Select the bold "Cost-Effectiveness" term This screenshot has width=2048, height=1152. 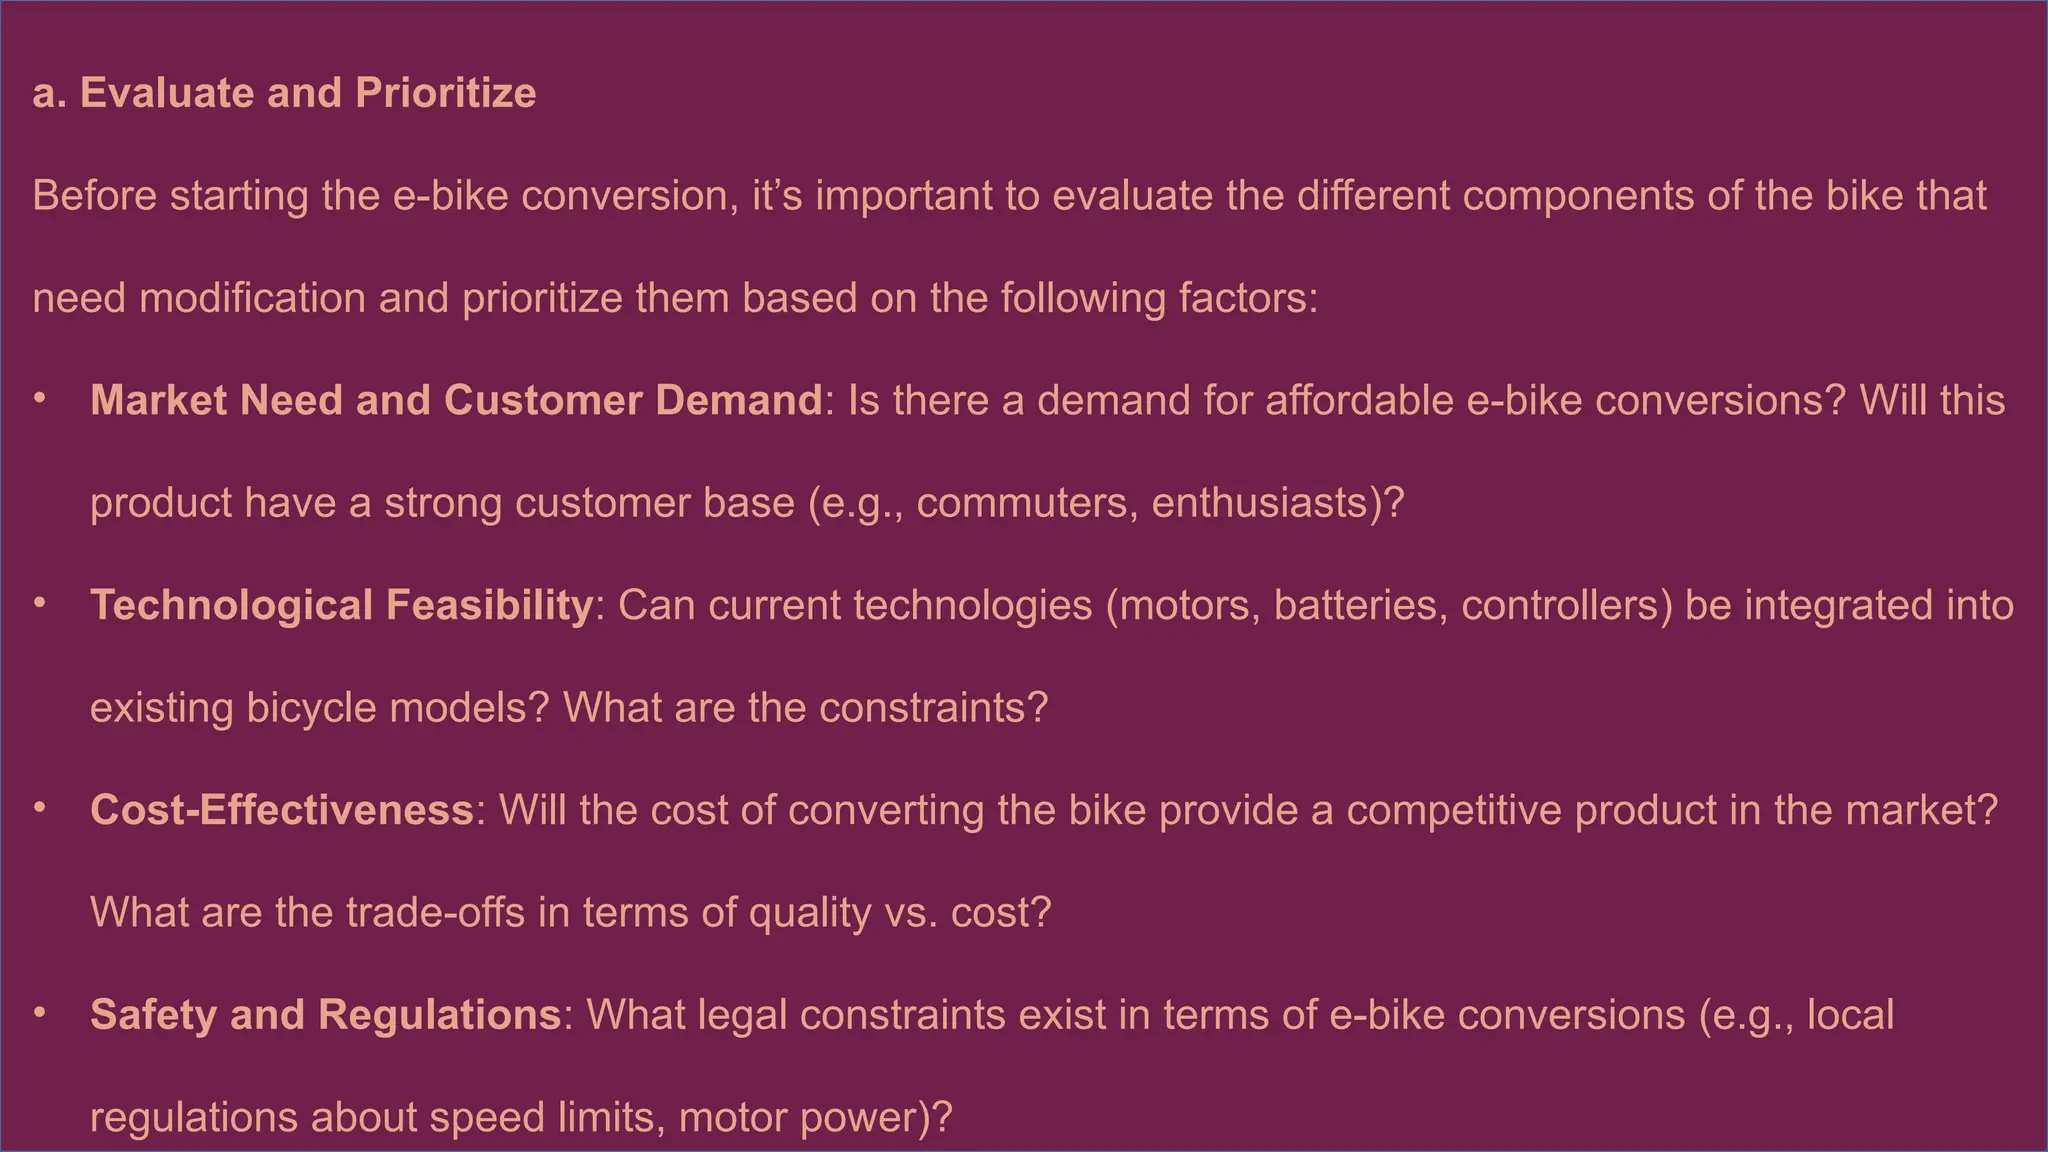click(282, 810)
